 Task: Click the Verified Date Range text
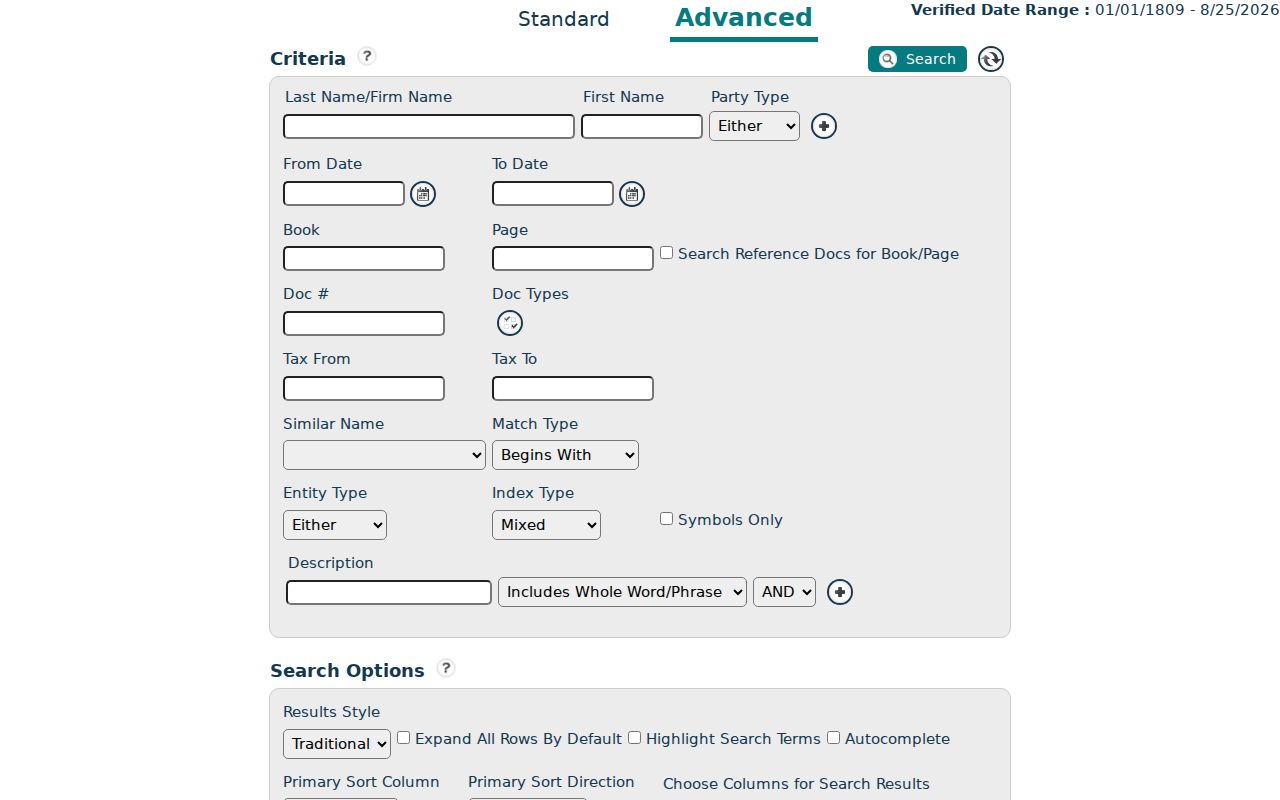pos(1095,10)
